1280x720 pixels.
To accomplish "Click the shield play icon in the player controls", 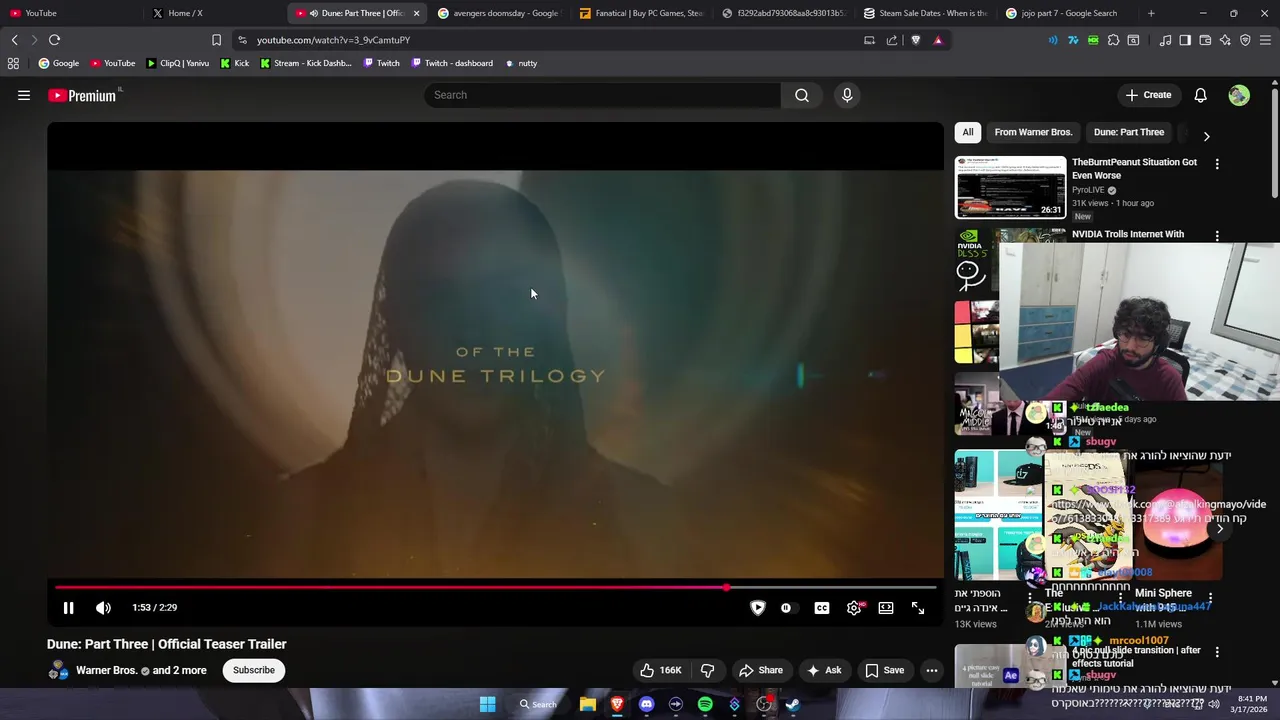I will click(x=757, y=608).
